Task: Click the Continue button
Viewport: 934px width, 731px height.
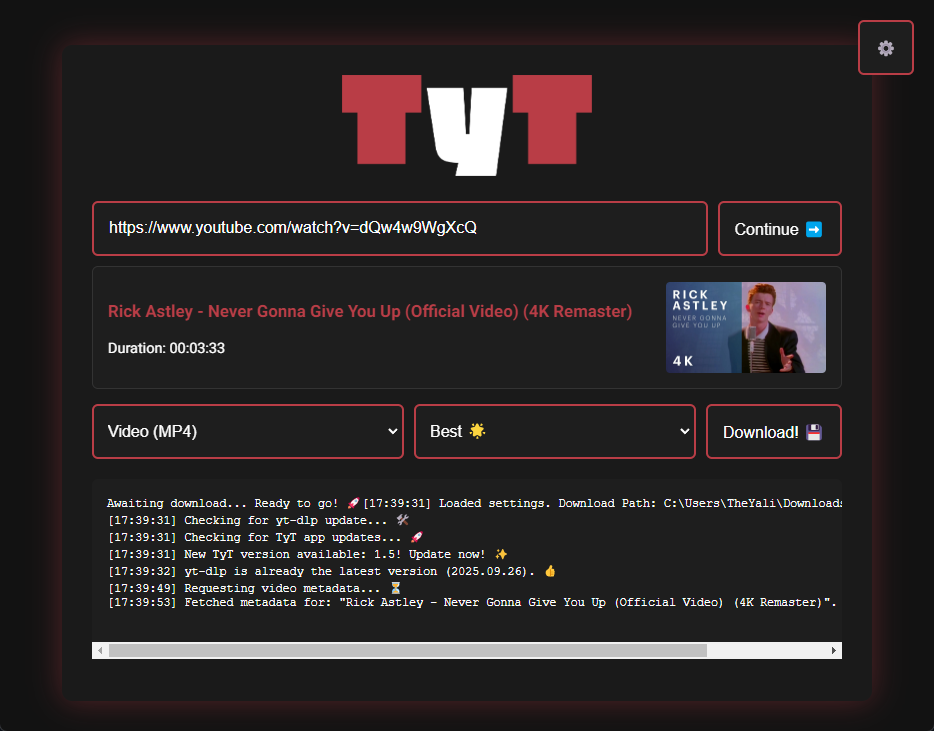Action: (x=779, y=229)
